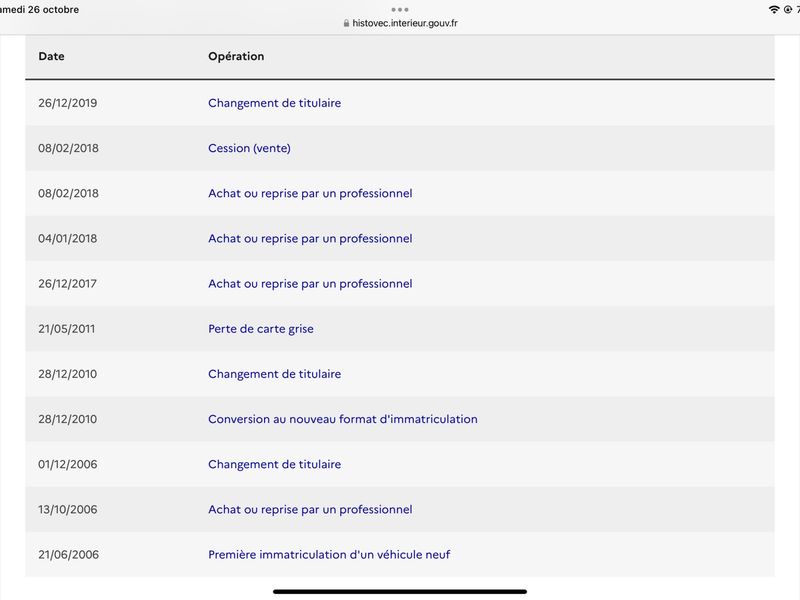Tap the lock icon beside the URL

346,23
